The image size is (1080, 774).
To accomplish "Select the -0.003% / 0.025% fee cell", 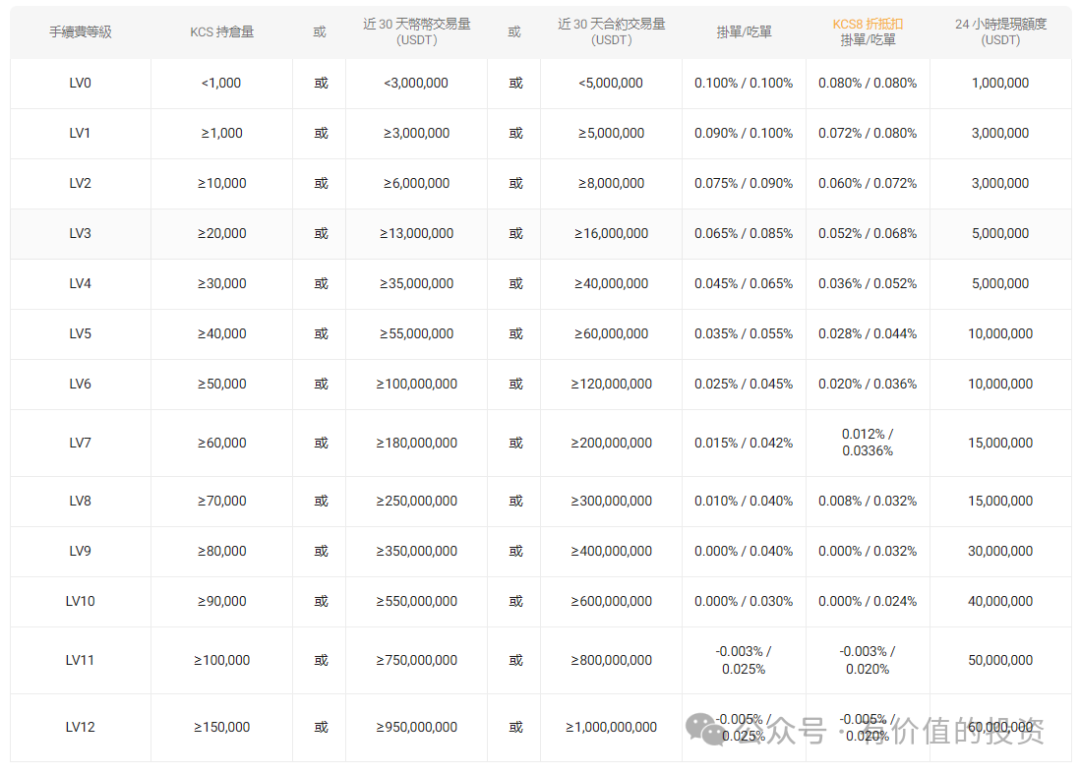I will point(744,660).
